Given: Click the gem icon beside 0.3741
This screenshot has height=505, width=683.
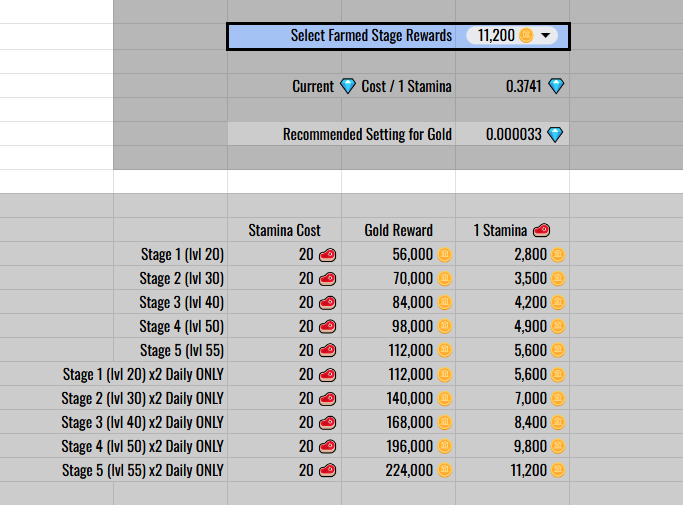Looking at the screenshot, I should [x=556, y=87].
